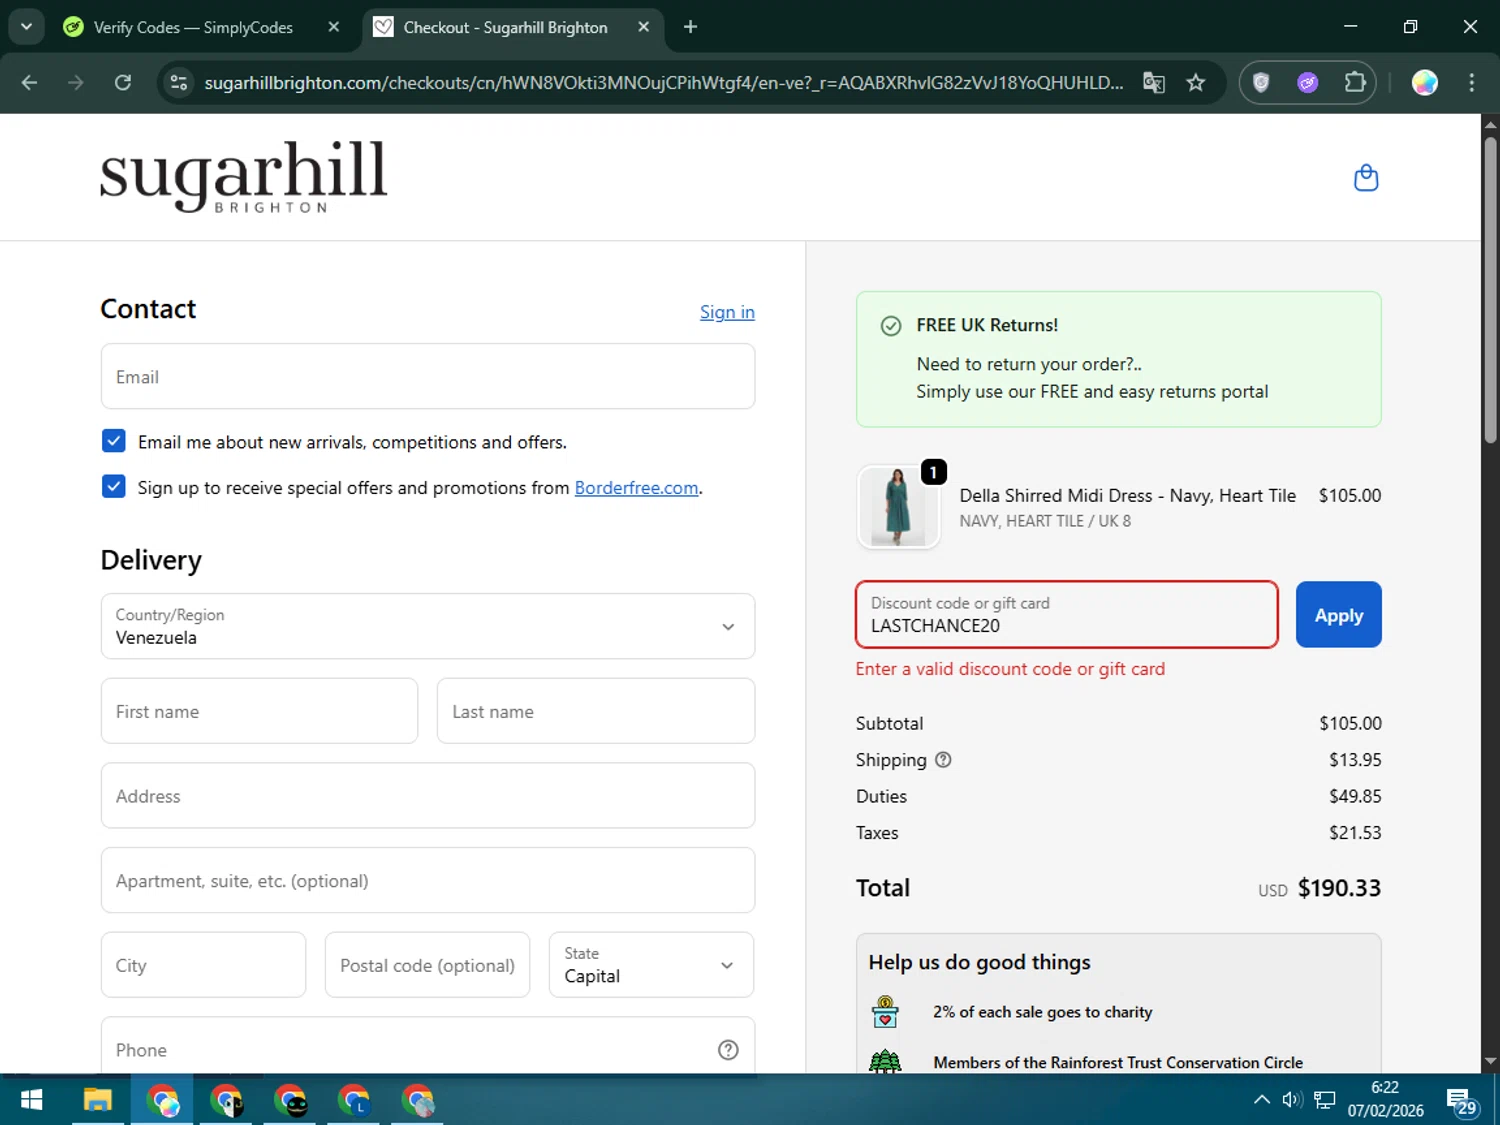
Task: View site information icon in address bar
Action: [x=179, y=82]
